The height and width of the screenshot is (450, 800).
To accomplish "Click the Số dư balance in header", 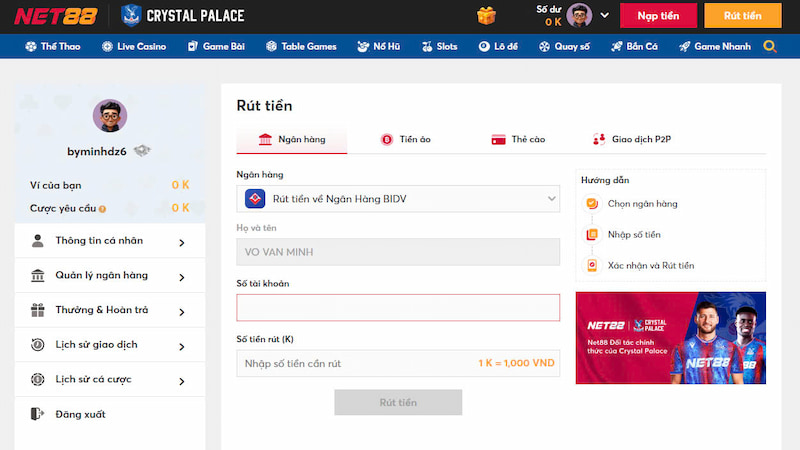I will 551,16.
